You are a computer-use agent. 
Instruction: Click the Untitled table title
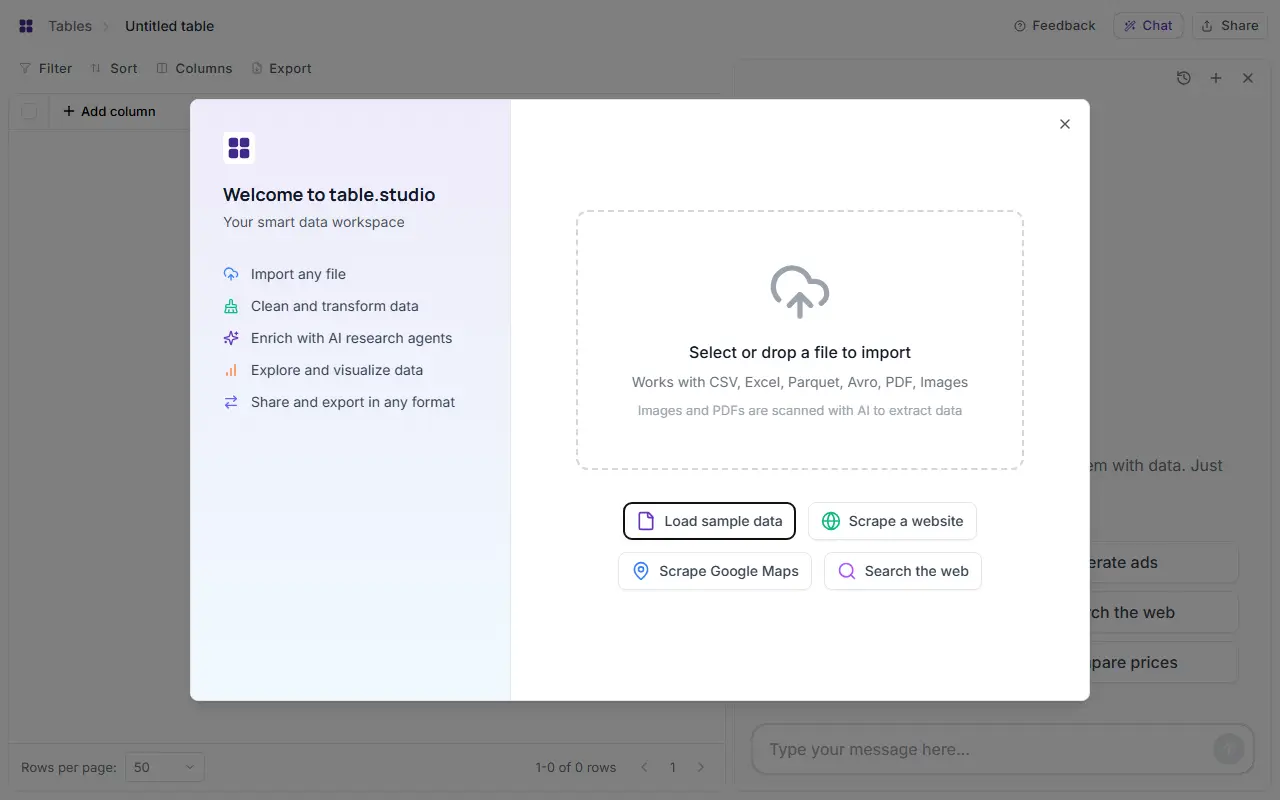pyautogui.click(x=169, y=26)
